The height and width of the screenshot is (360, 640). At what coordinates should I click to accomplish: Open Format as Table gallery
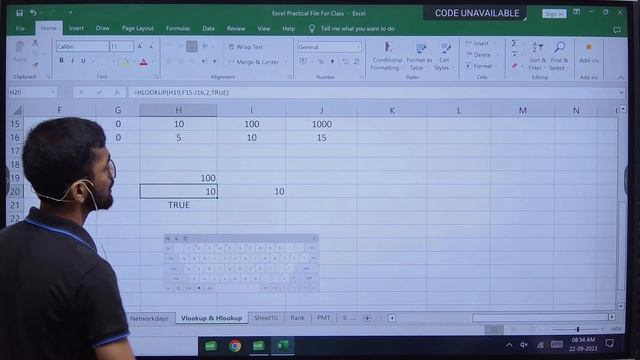pyautogui.click(x=419, y=56)
